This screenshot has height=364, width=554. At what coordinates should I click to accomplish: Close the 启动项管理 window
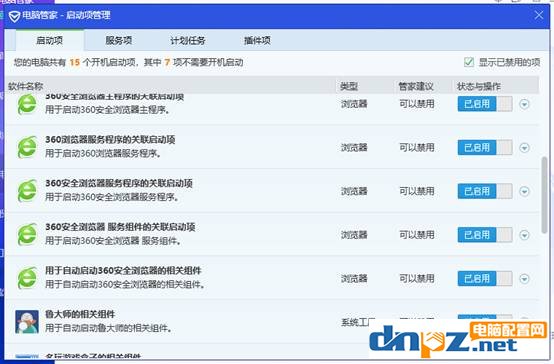tap(539, 15)
